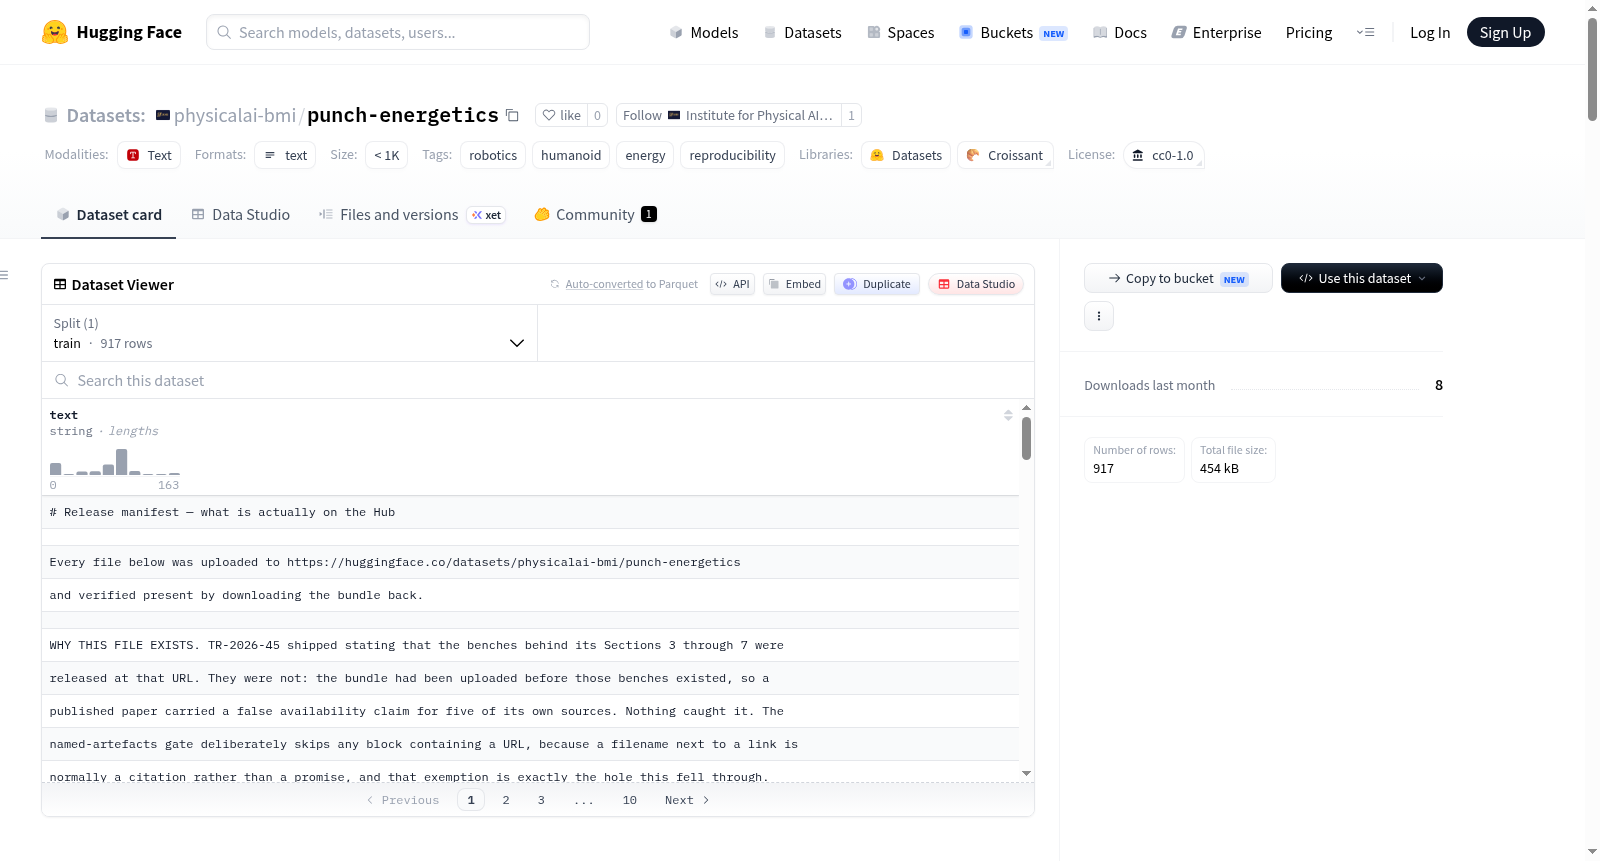Viewport: 1600px width, 861px height.
Task: Expand the Split train dropdown
Action: click(x=289, y=333)
